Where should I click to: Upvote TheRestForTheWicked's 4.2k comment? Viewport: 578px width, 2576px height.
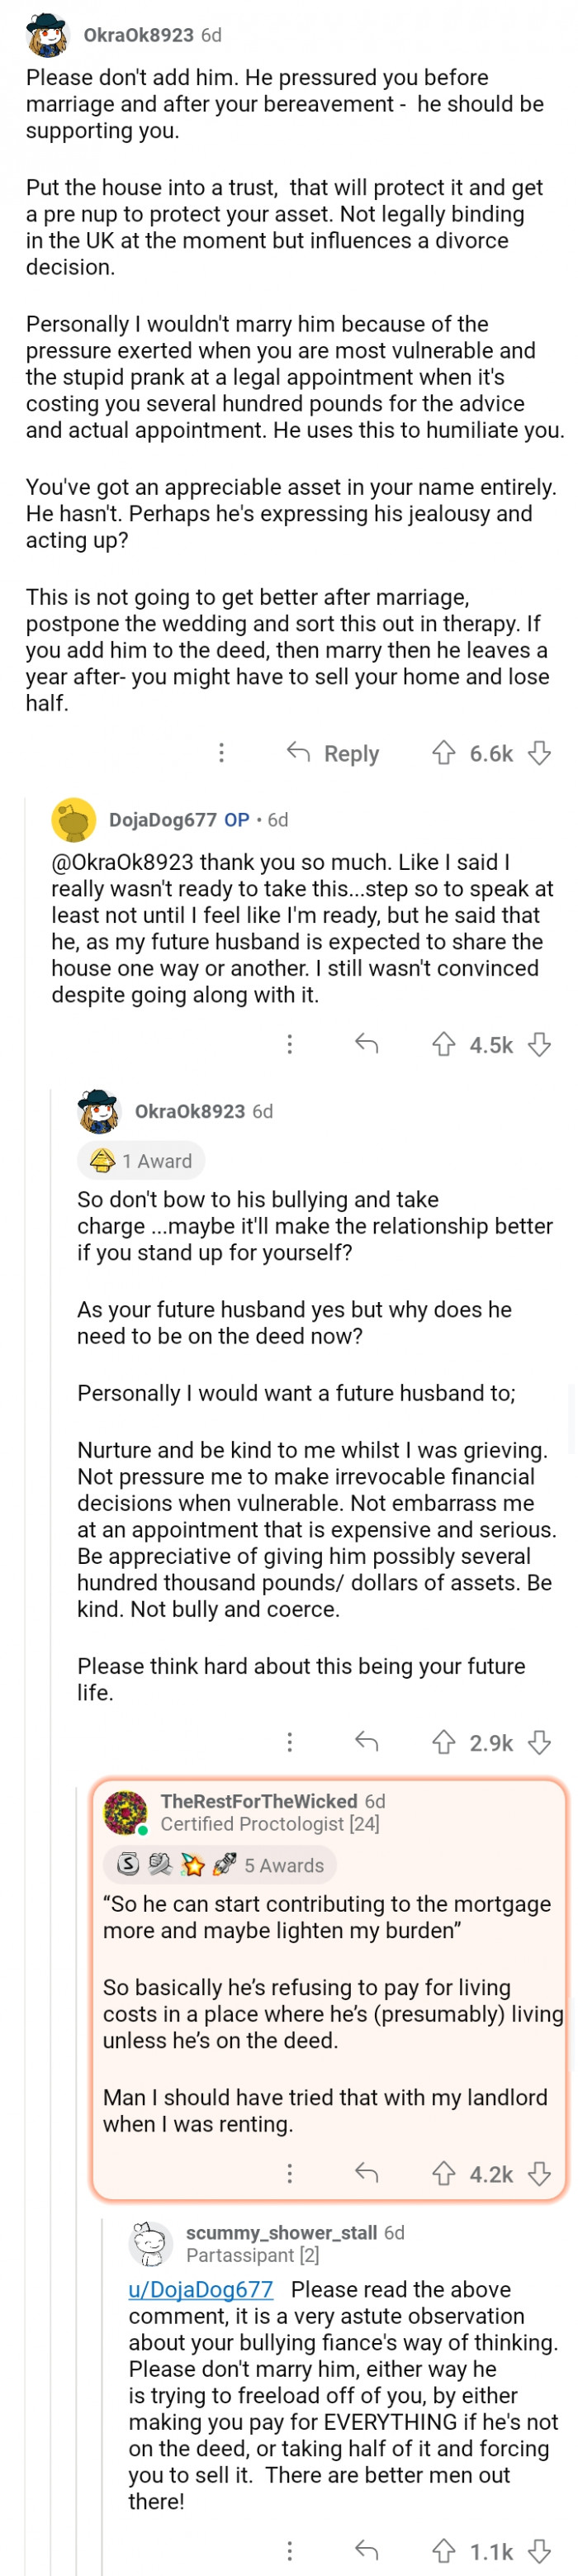(x=443, y=2174)
